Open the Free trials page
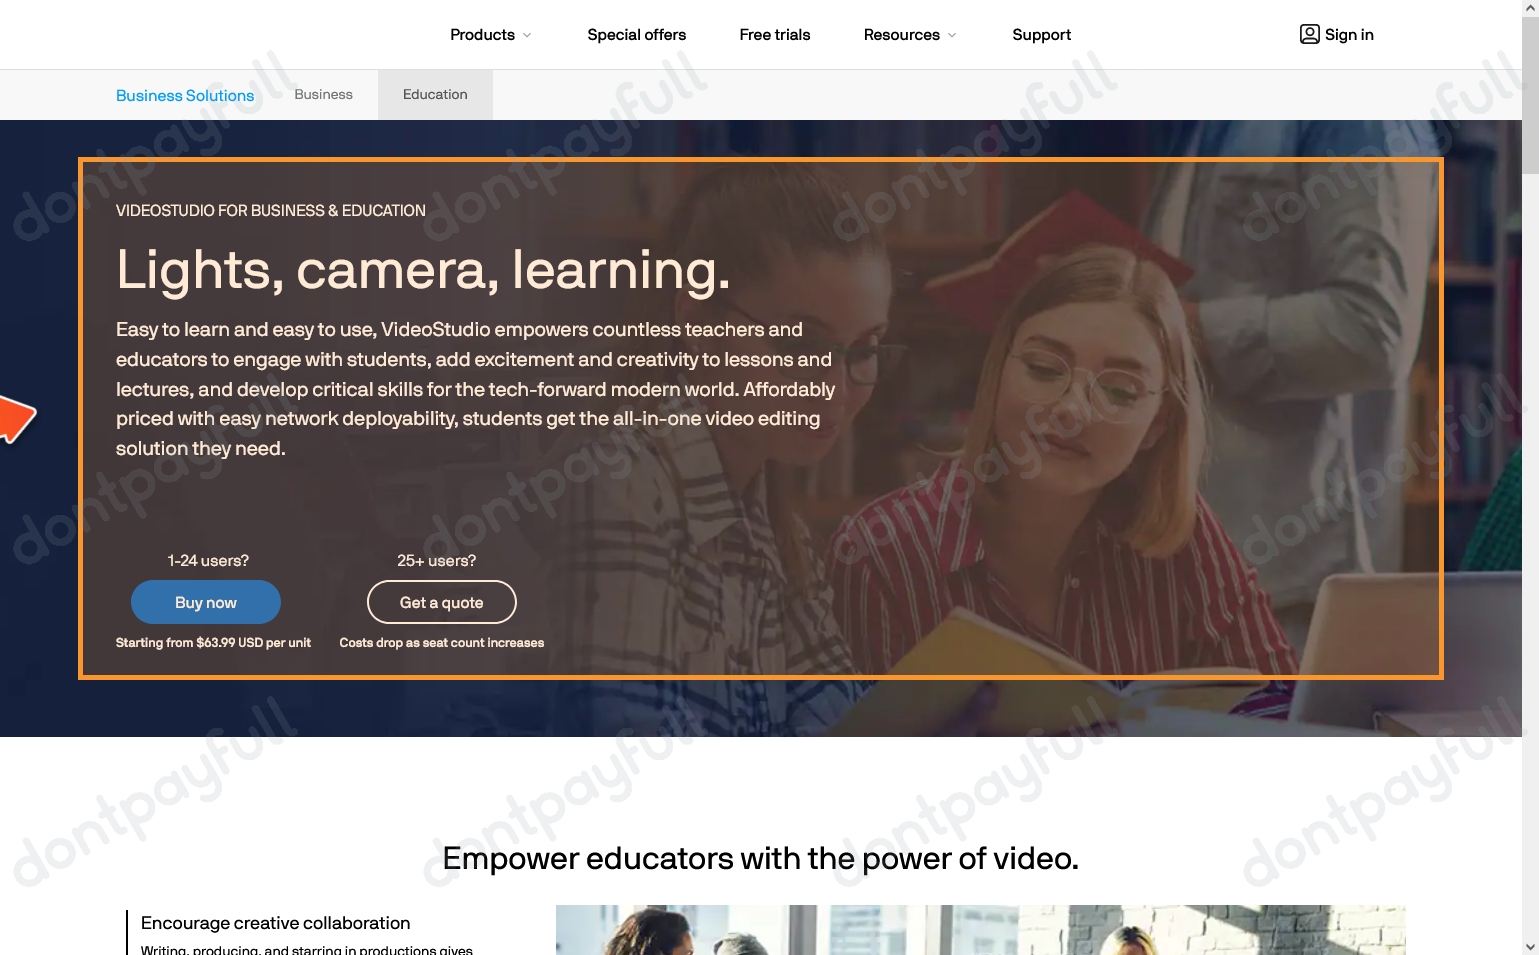1539x955 pixels. (774, 34)
